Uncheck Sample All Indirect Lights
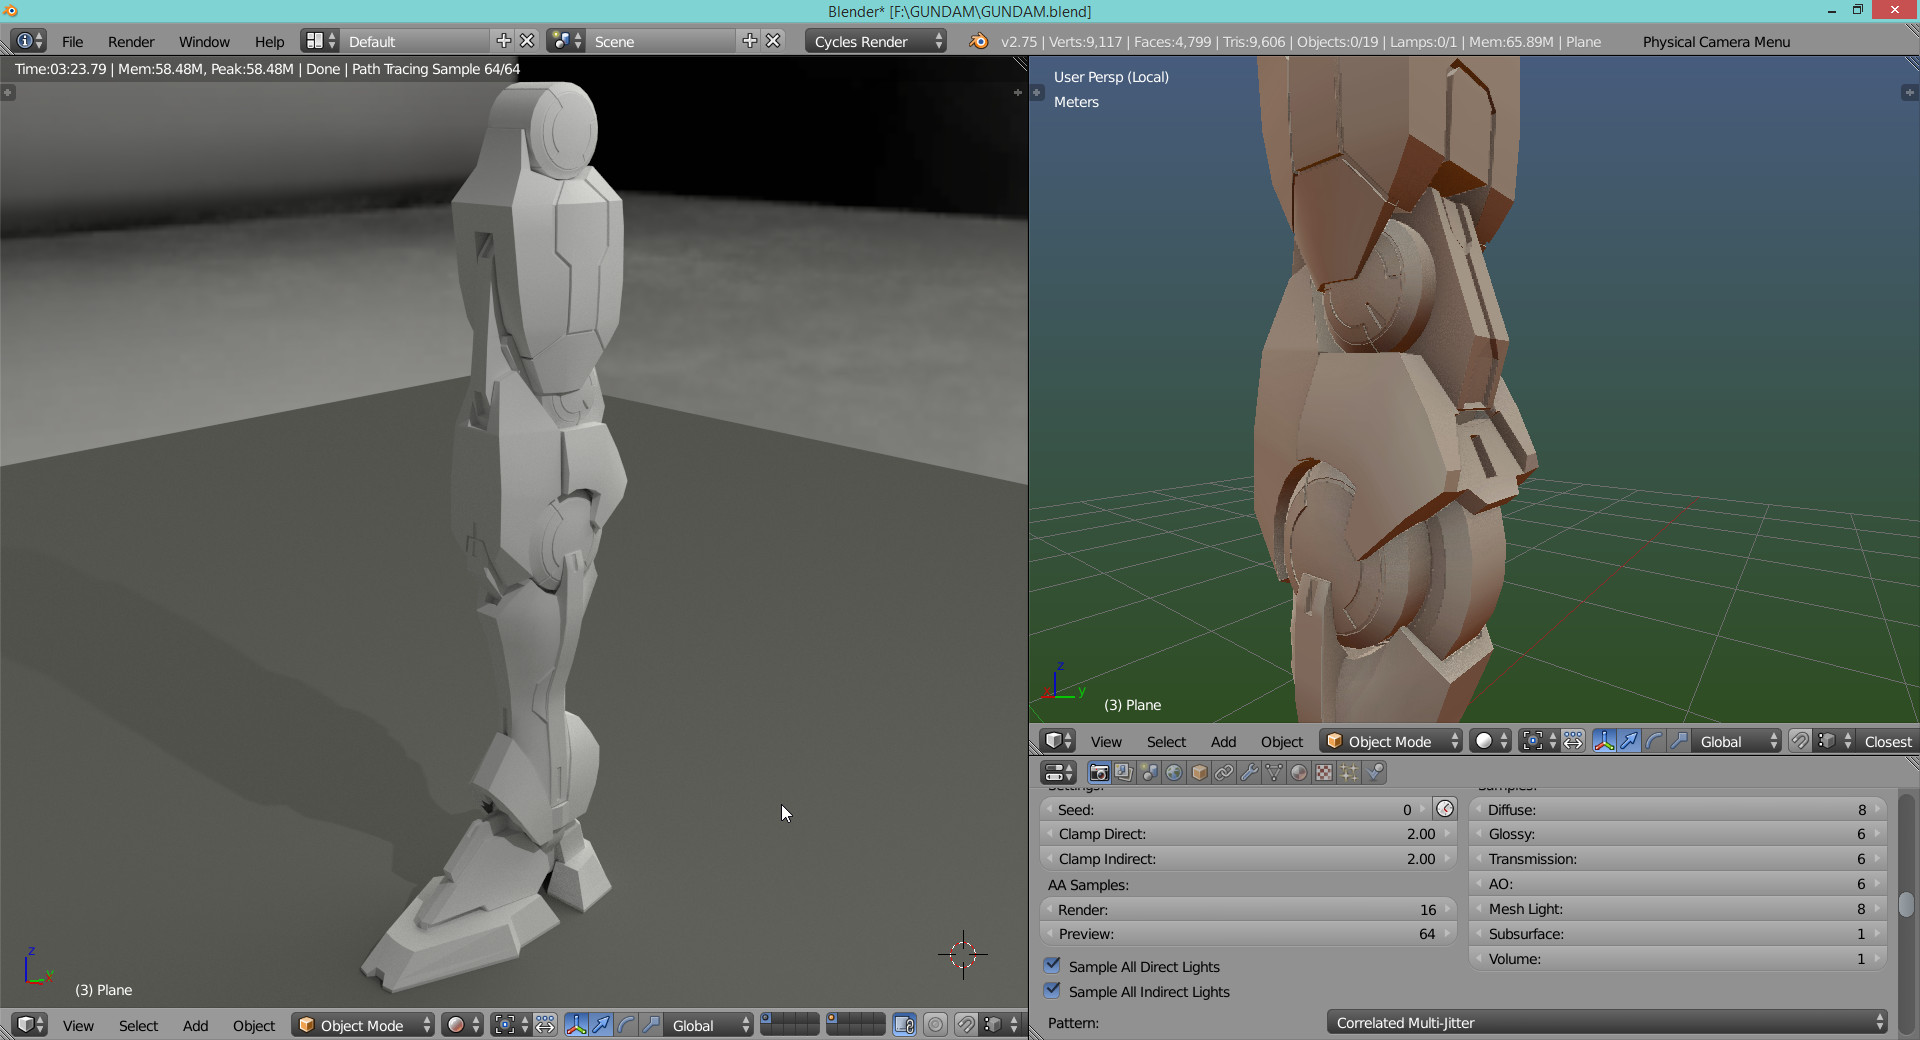 [1052, 991]
